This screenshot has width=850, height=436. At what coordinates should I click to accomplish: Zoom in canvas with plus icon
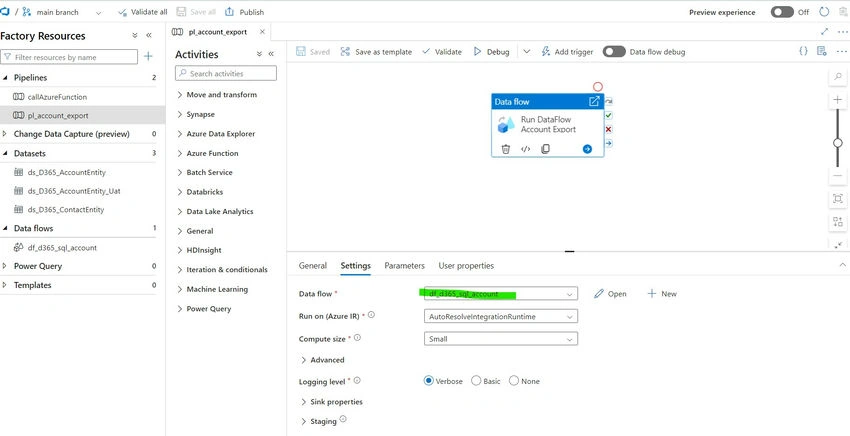(838, 100)
